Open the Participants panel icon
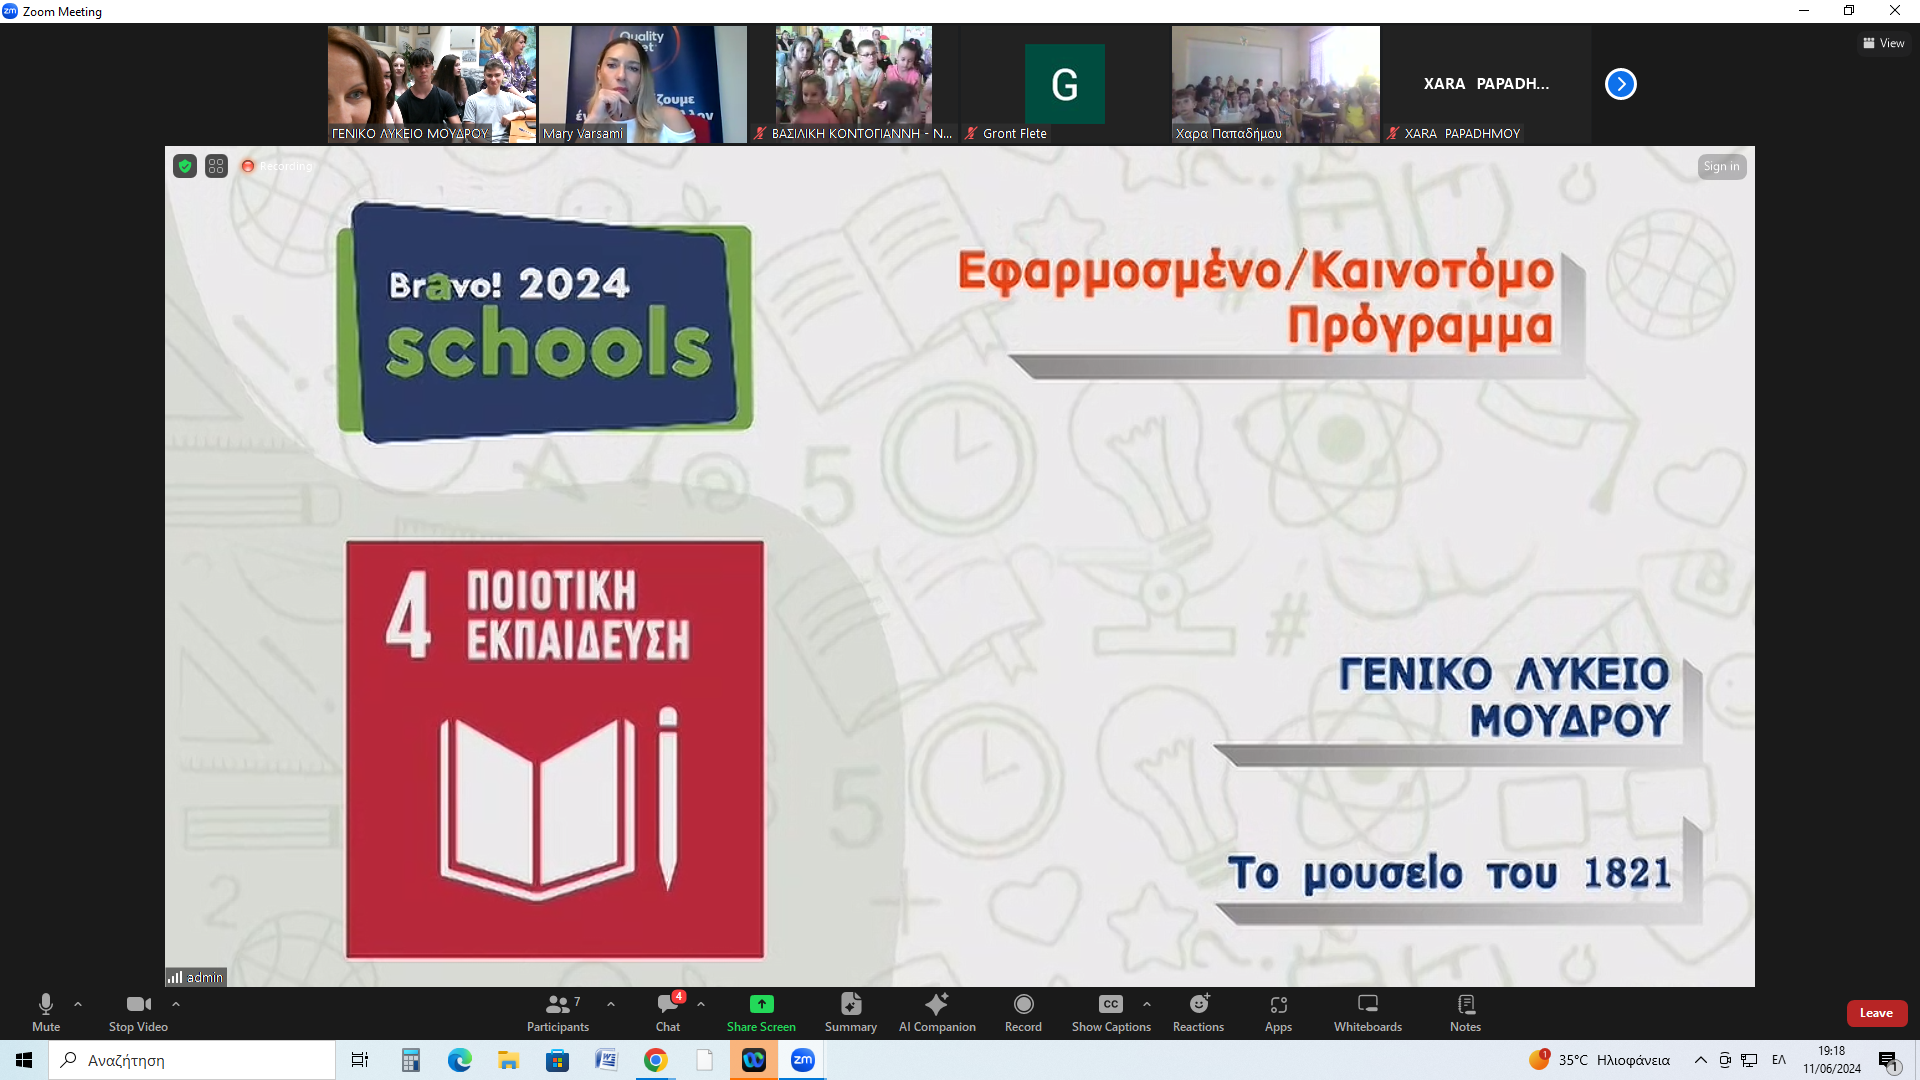This screenshot has height=1080, width=1920. tap(558, 1004)
